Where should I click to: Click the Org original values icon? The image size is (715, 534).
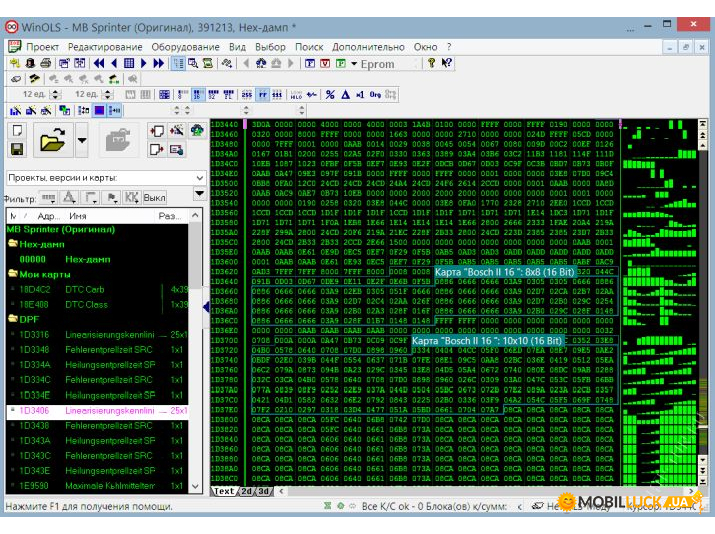pos(375,94)
